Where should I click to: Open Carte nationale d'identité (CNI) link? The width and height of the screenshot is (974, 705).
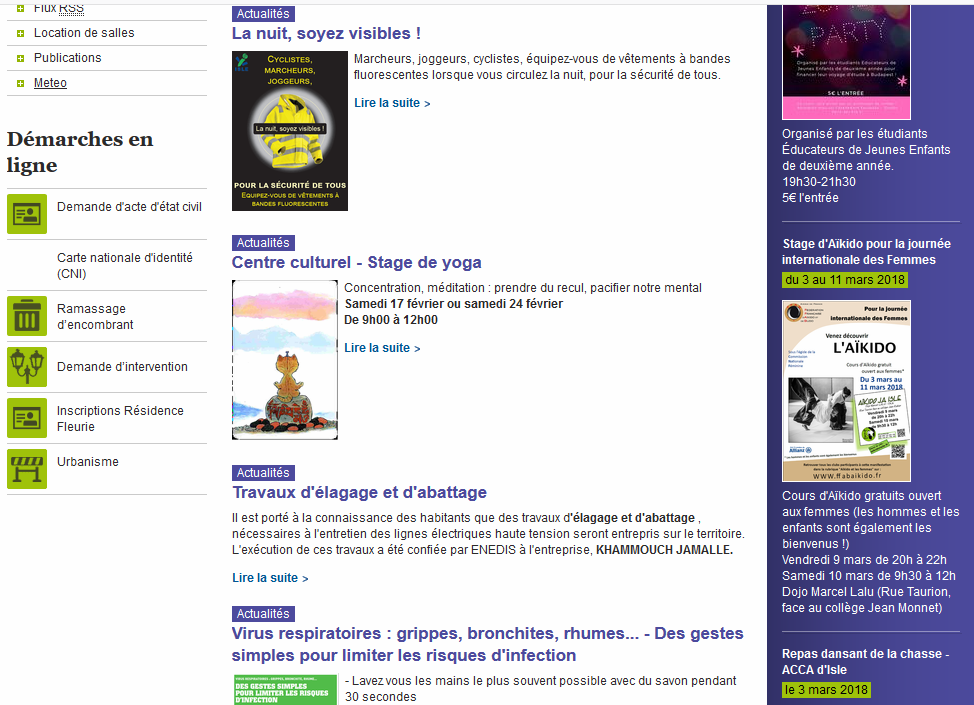point(124,265)
